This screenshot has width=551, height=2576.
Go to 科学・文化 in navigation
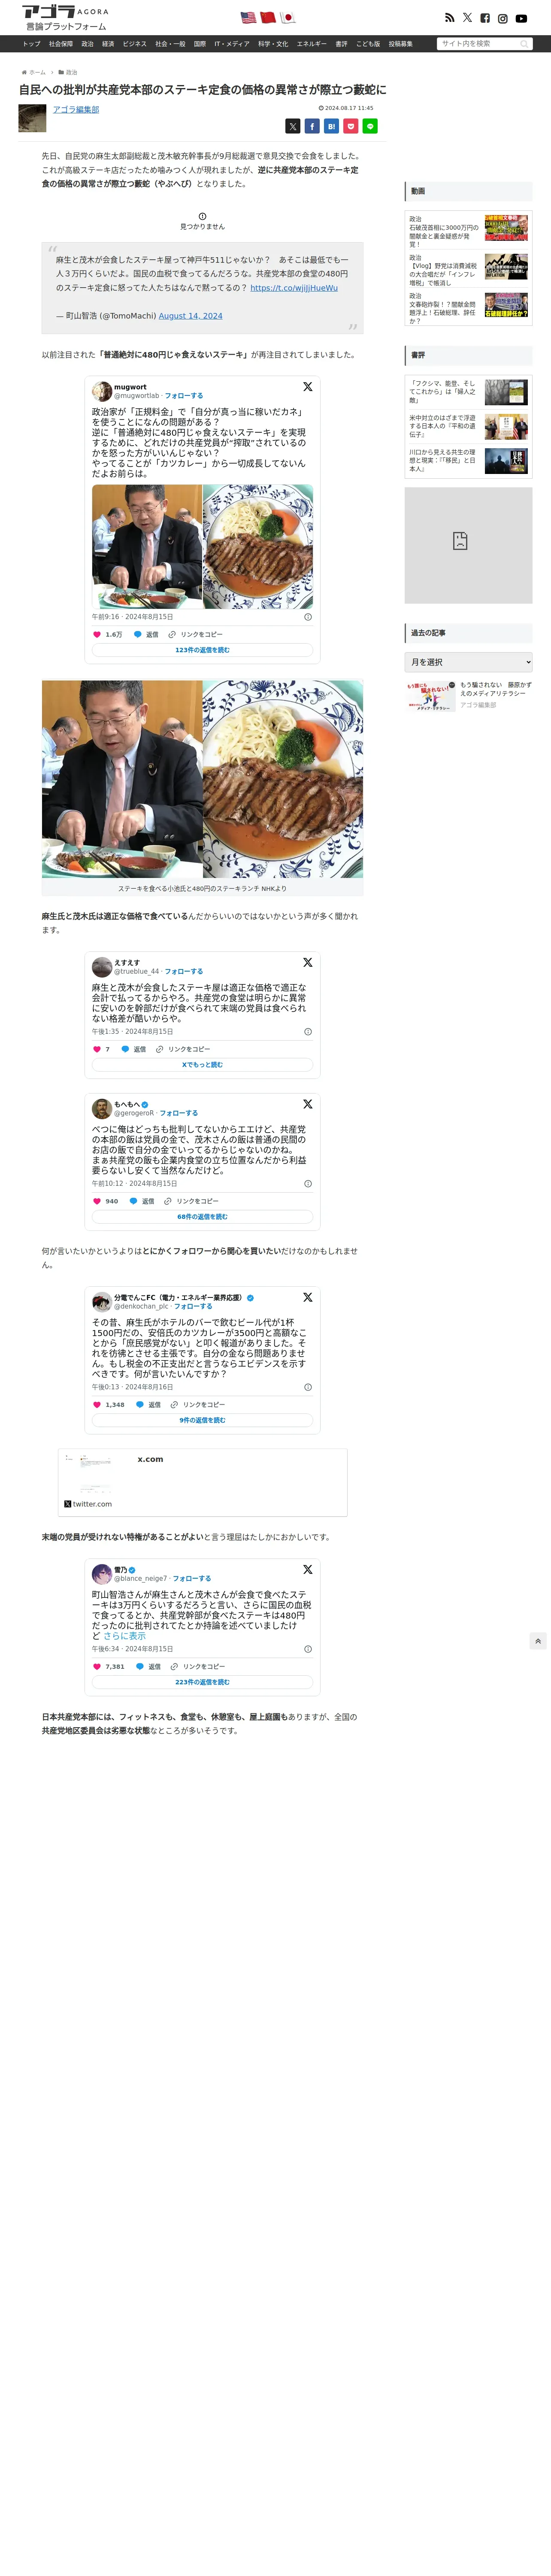click(273, 44)
